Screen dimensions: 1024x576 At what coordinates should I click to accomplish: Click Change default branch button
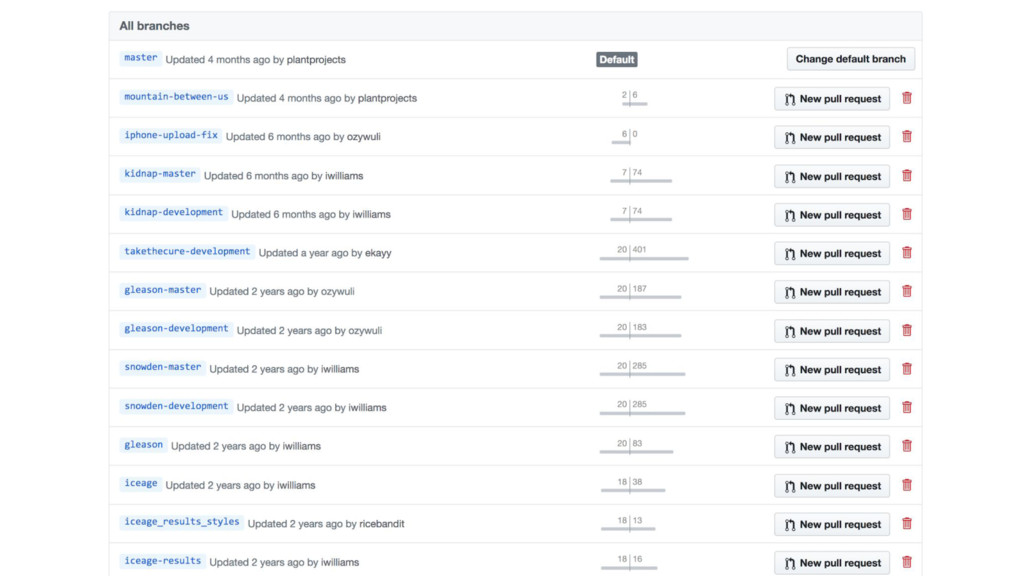click(850, 59)
